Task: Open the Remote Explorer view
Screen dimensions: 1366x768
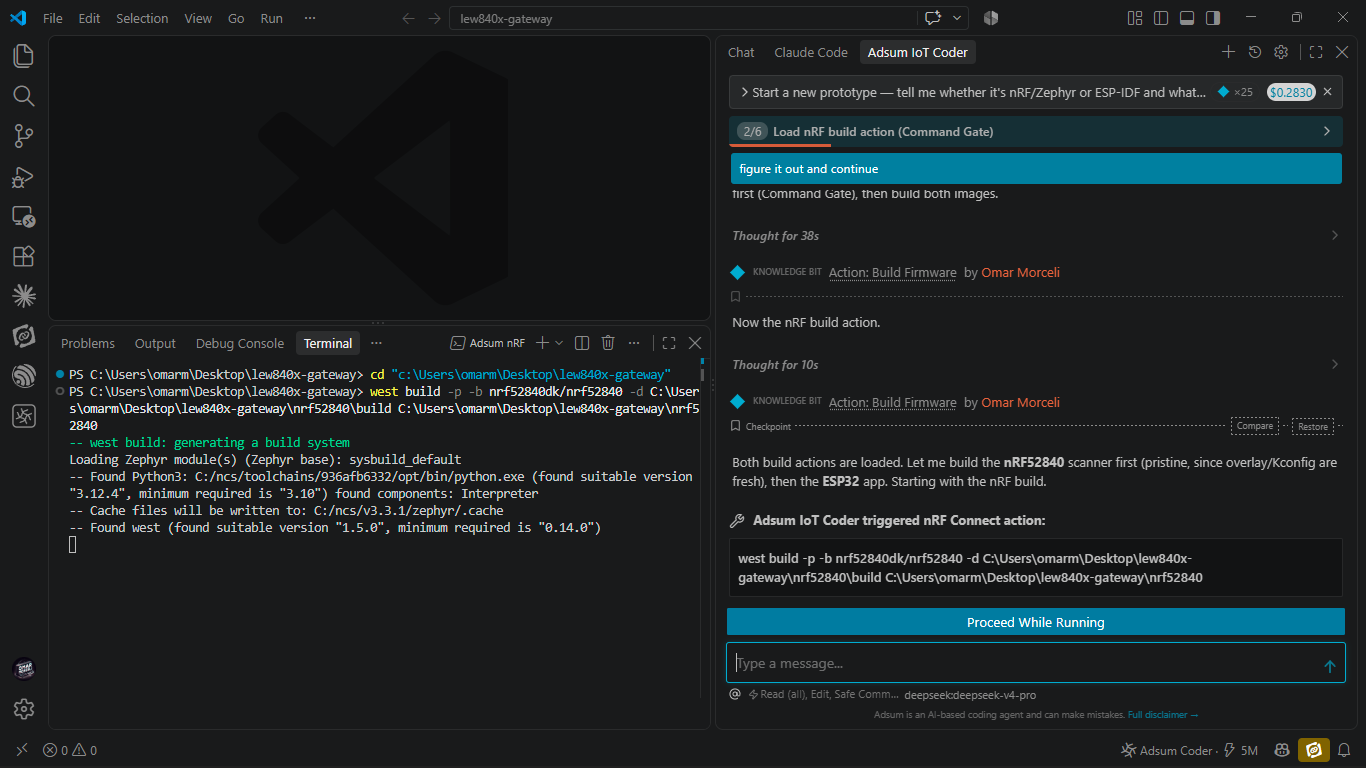Action: tap(23, 217)
